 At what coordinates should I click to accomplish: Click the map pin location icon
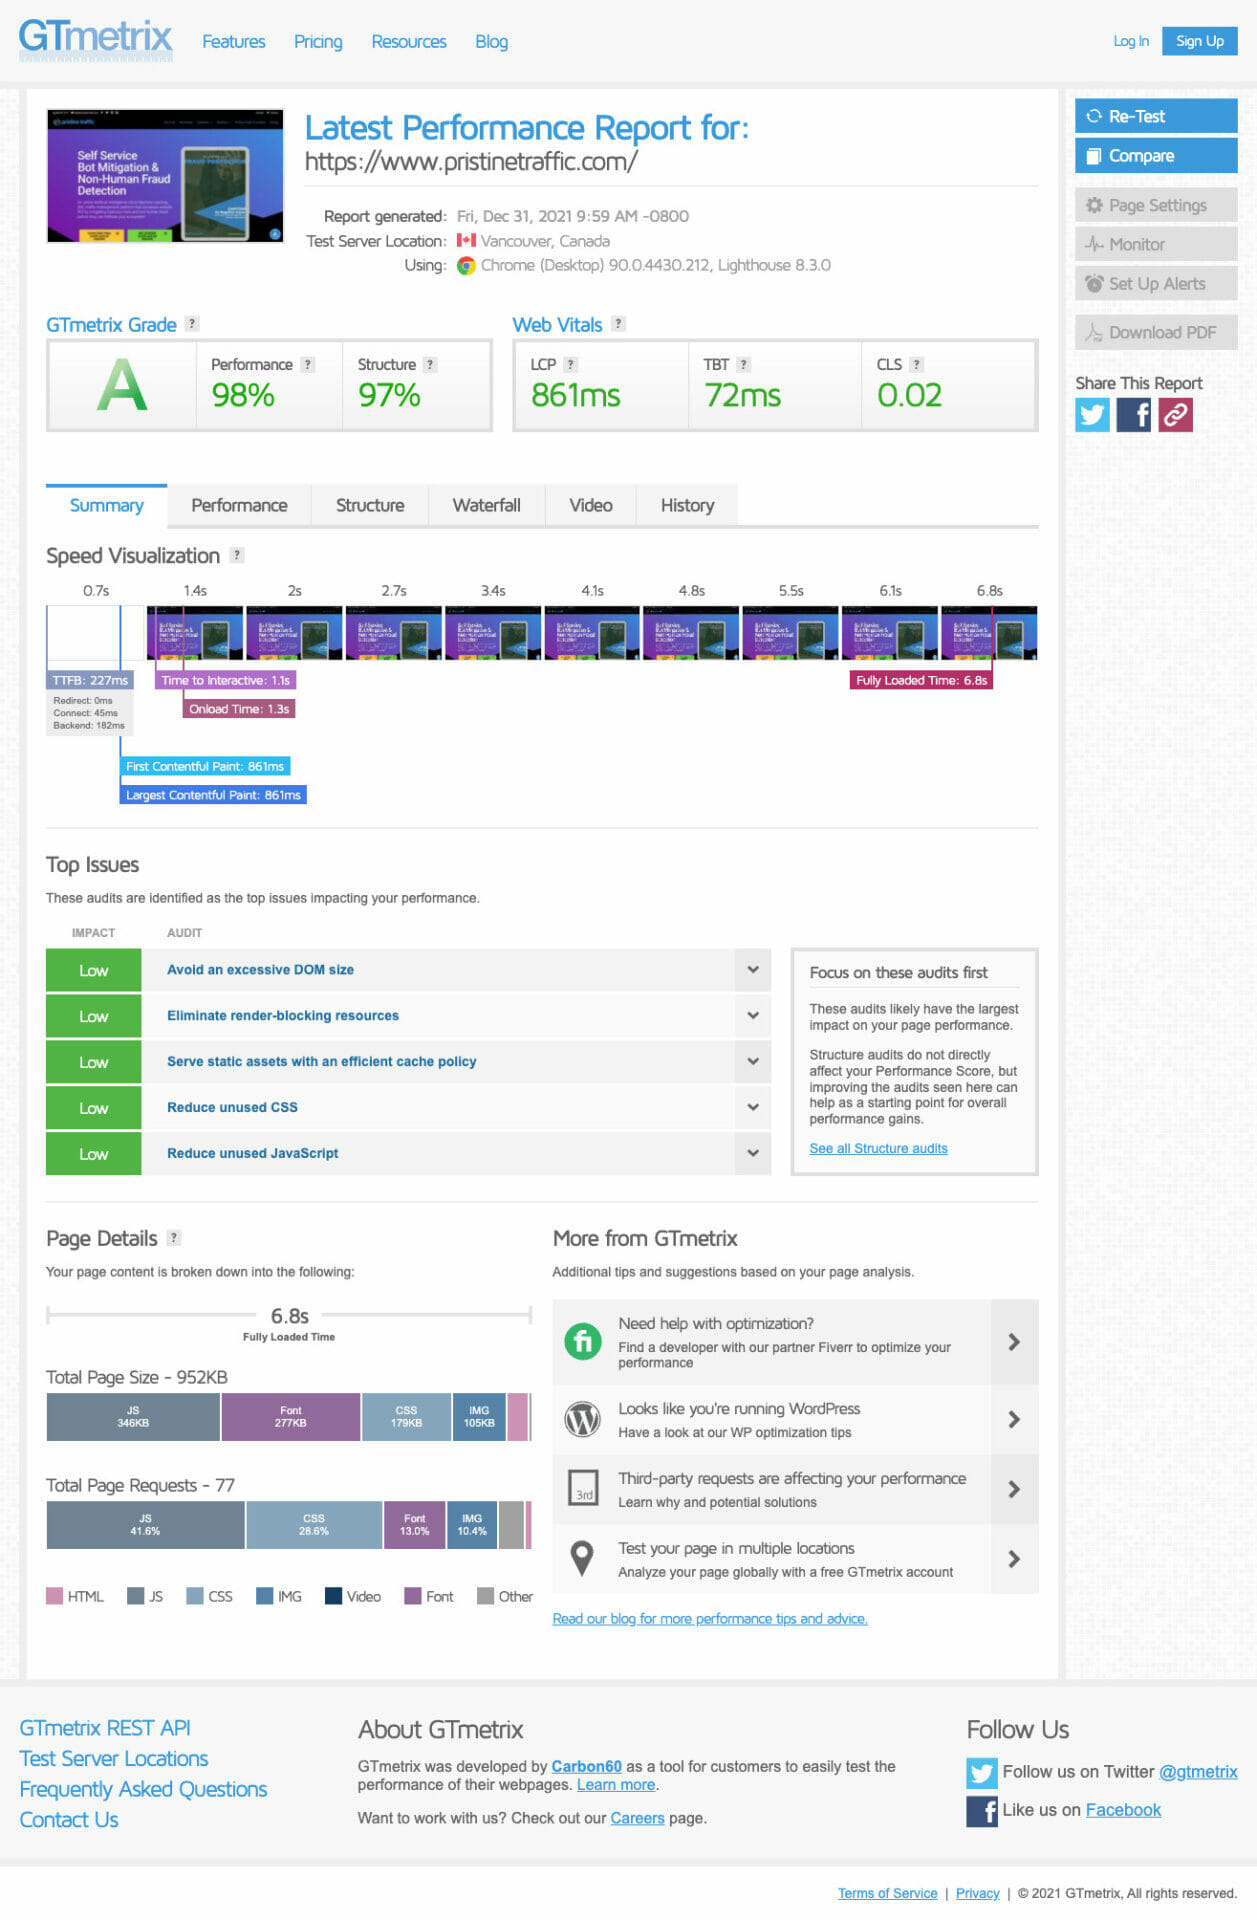coord(582,1558)
